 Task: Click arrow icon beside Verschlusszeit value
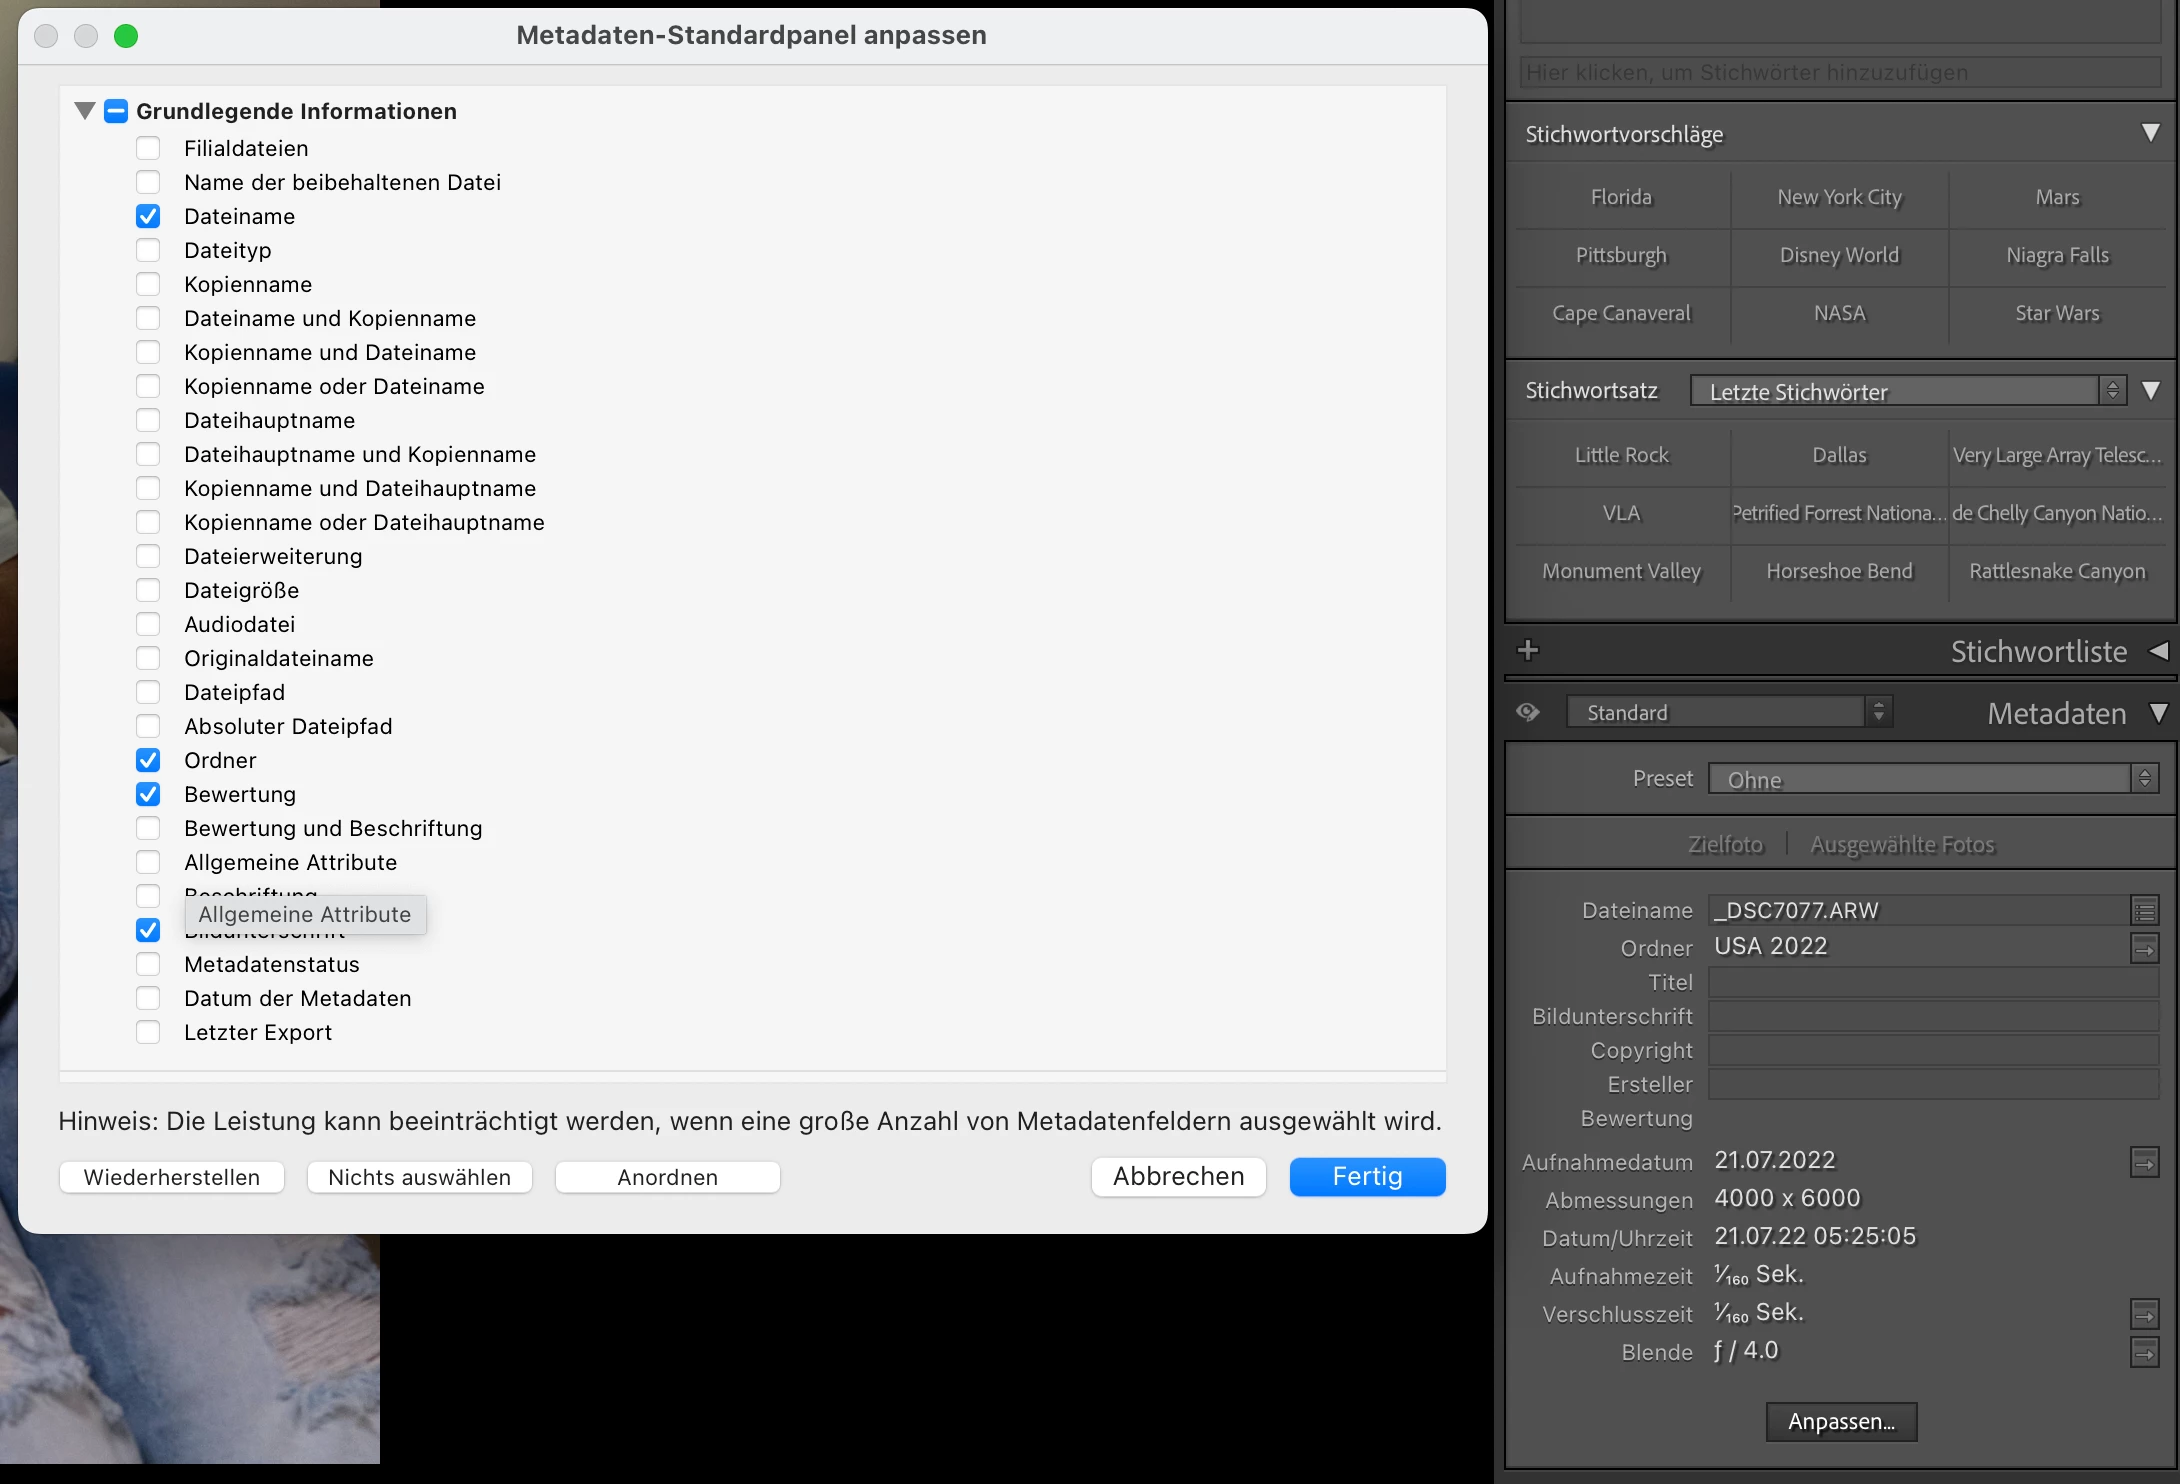pos(2144,1314)
